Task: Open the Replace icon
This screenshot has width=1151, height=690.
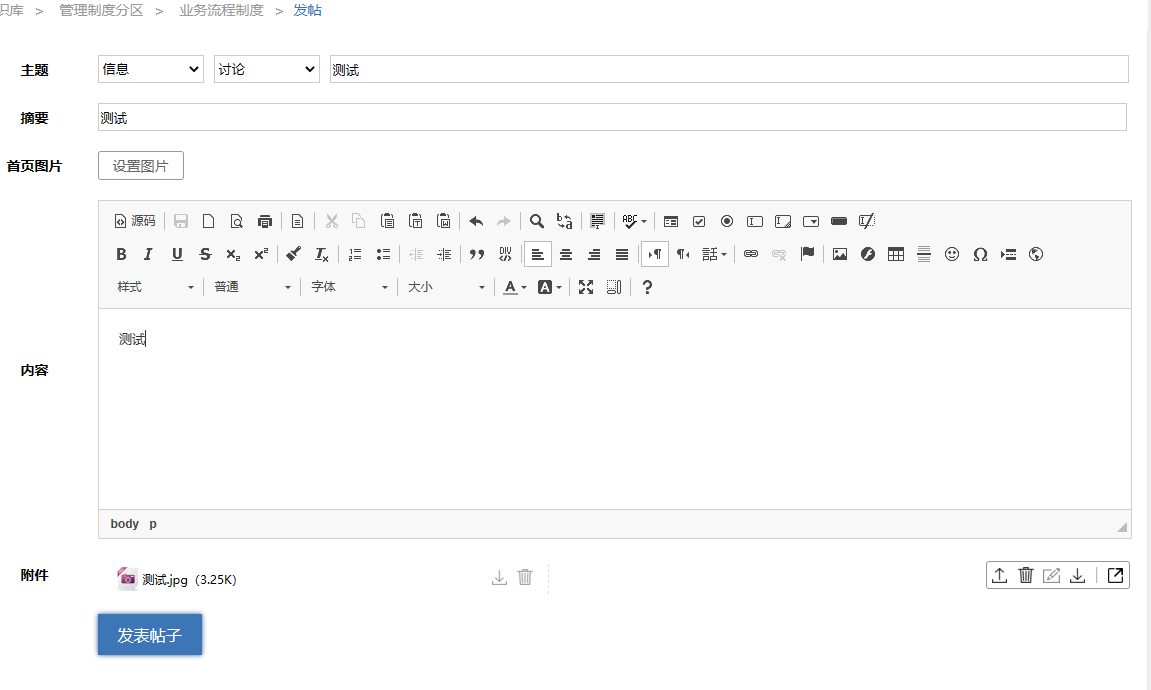Action: tap(564, 221)
